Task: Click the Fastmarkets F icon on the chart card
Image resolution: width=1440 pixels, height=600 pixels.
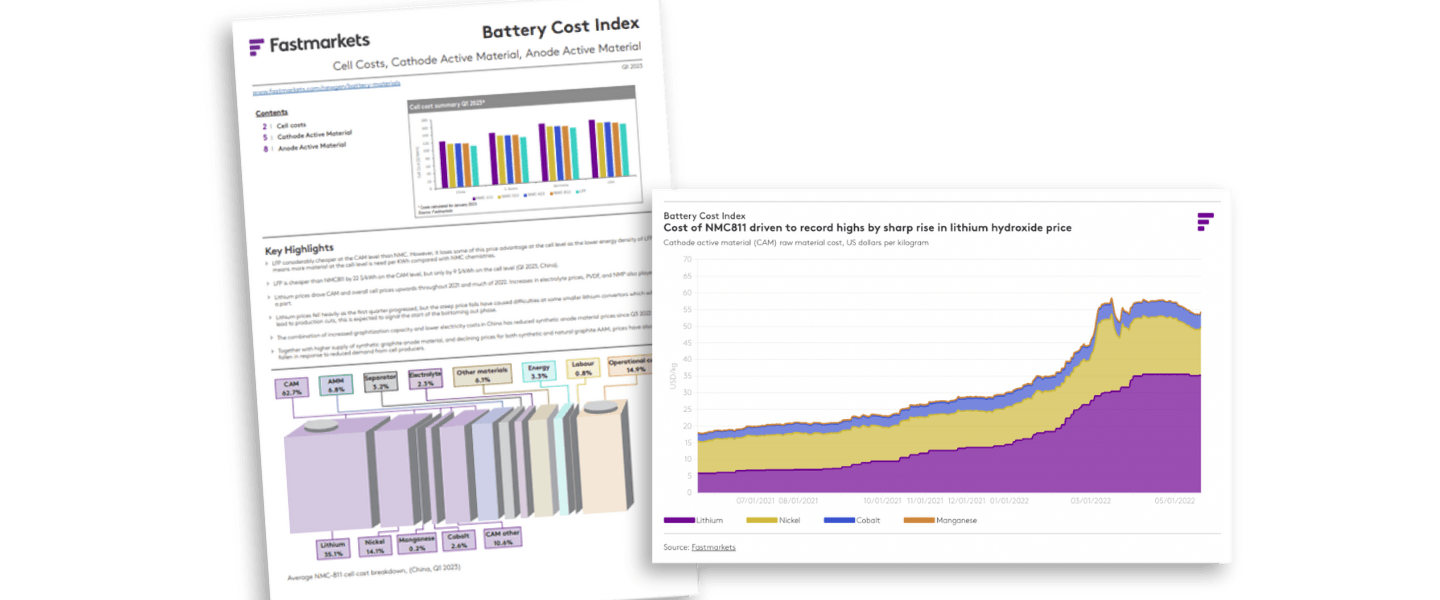Action: click(x=1205, y=222)
